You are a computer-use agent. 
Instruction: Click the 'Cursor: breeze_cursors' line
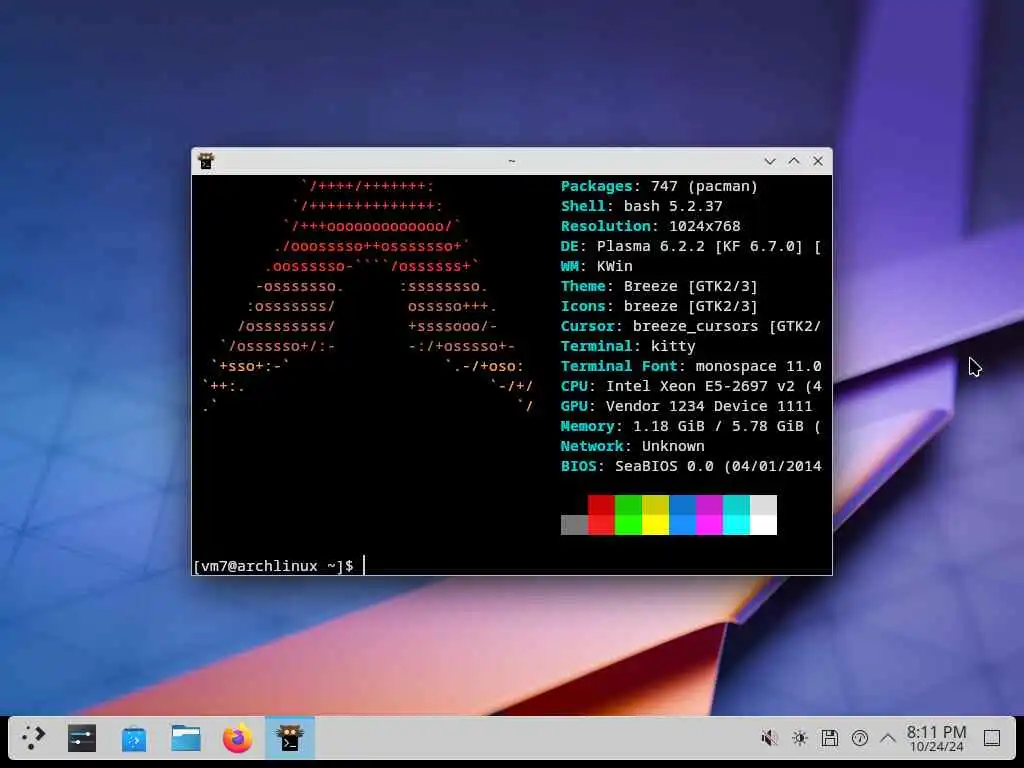[690, 327]
